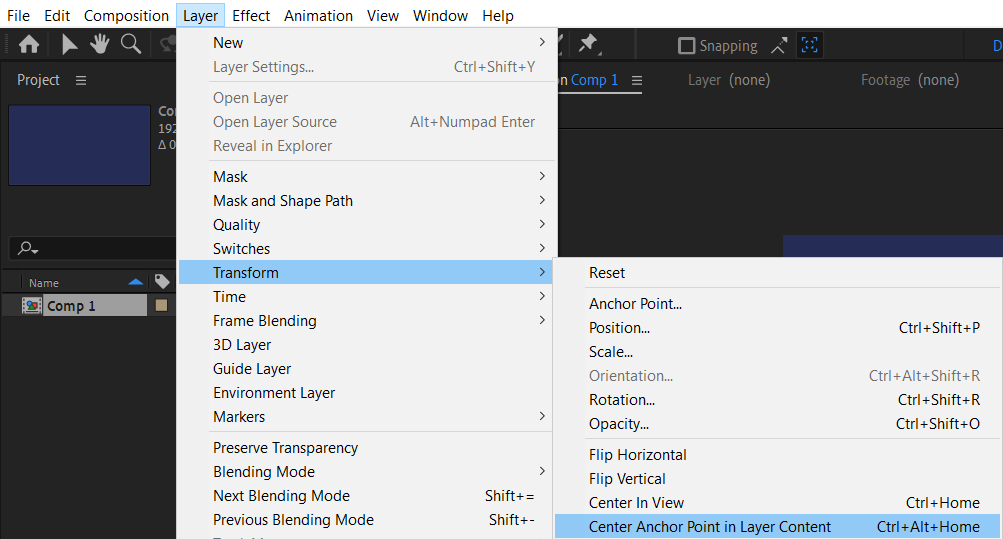Select the Zoom magnifier tool
The image size is (1003, 539).
coord(130,44)
